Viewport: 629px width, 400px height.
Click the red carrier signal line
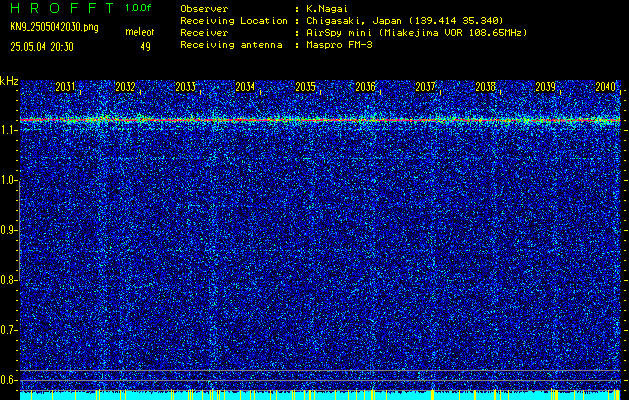point(320,120)
